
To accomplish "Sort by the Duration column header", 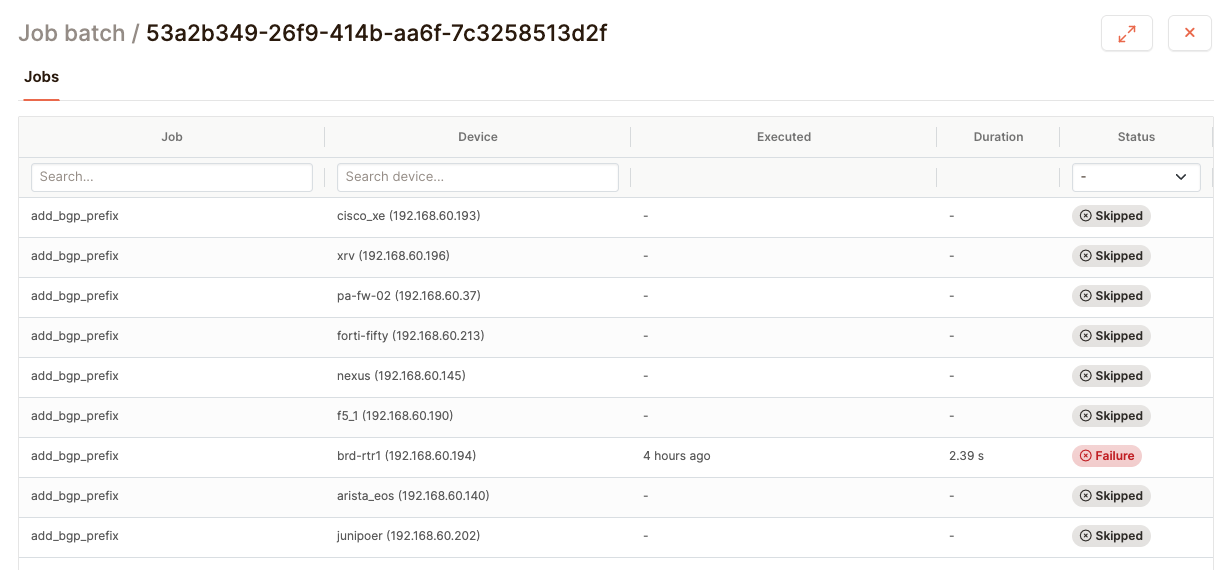I will pyautogui.click(x=998, y=137).
